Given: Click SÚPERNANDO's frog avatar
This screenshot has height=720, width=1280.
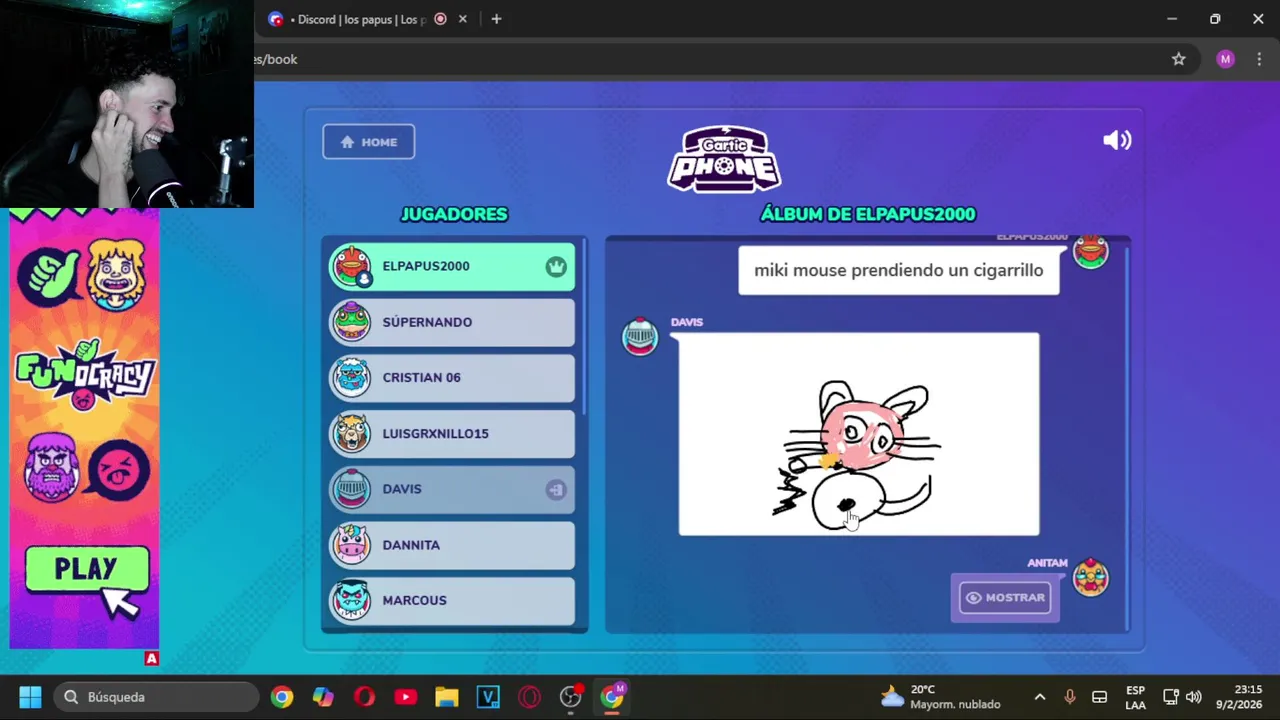Looking at the screenshot, I should (x=351, y=322).
